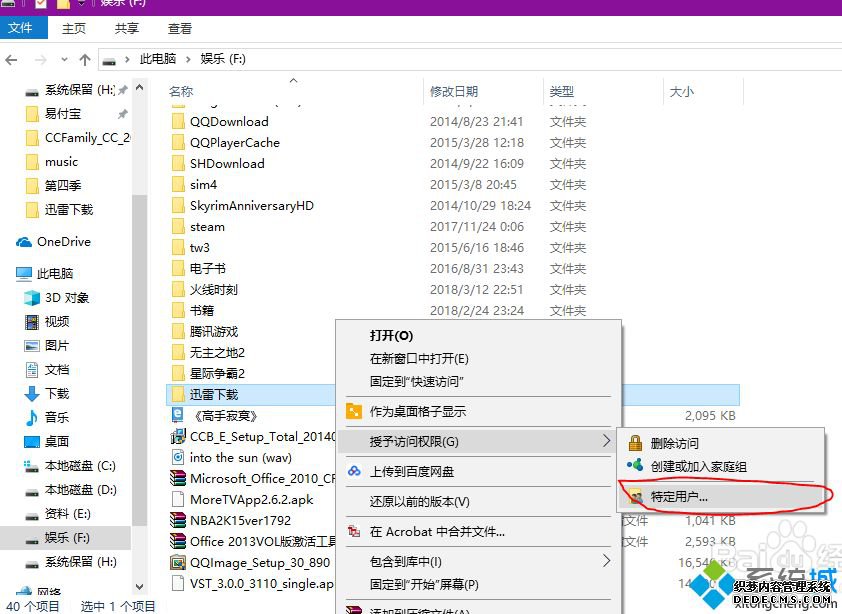Image resolution: width=842 pixels, height=614 pixels.
Task: Switch to the 共享 ribbon tab
Action: 127,28
